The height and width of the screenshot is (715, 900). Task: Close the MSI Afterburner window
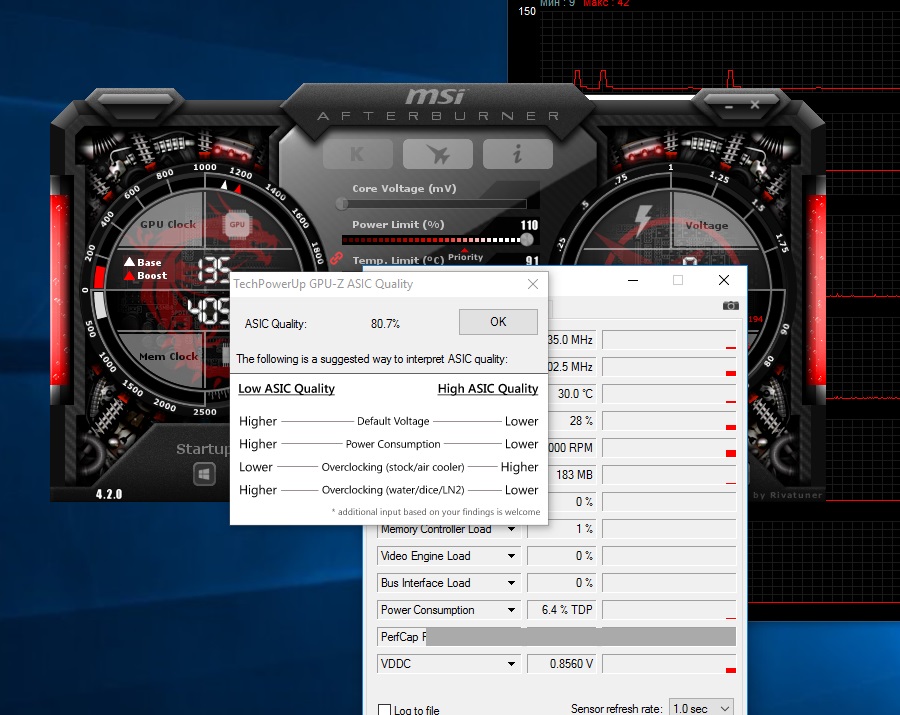[x=755, y=105]
